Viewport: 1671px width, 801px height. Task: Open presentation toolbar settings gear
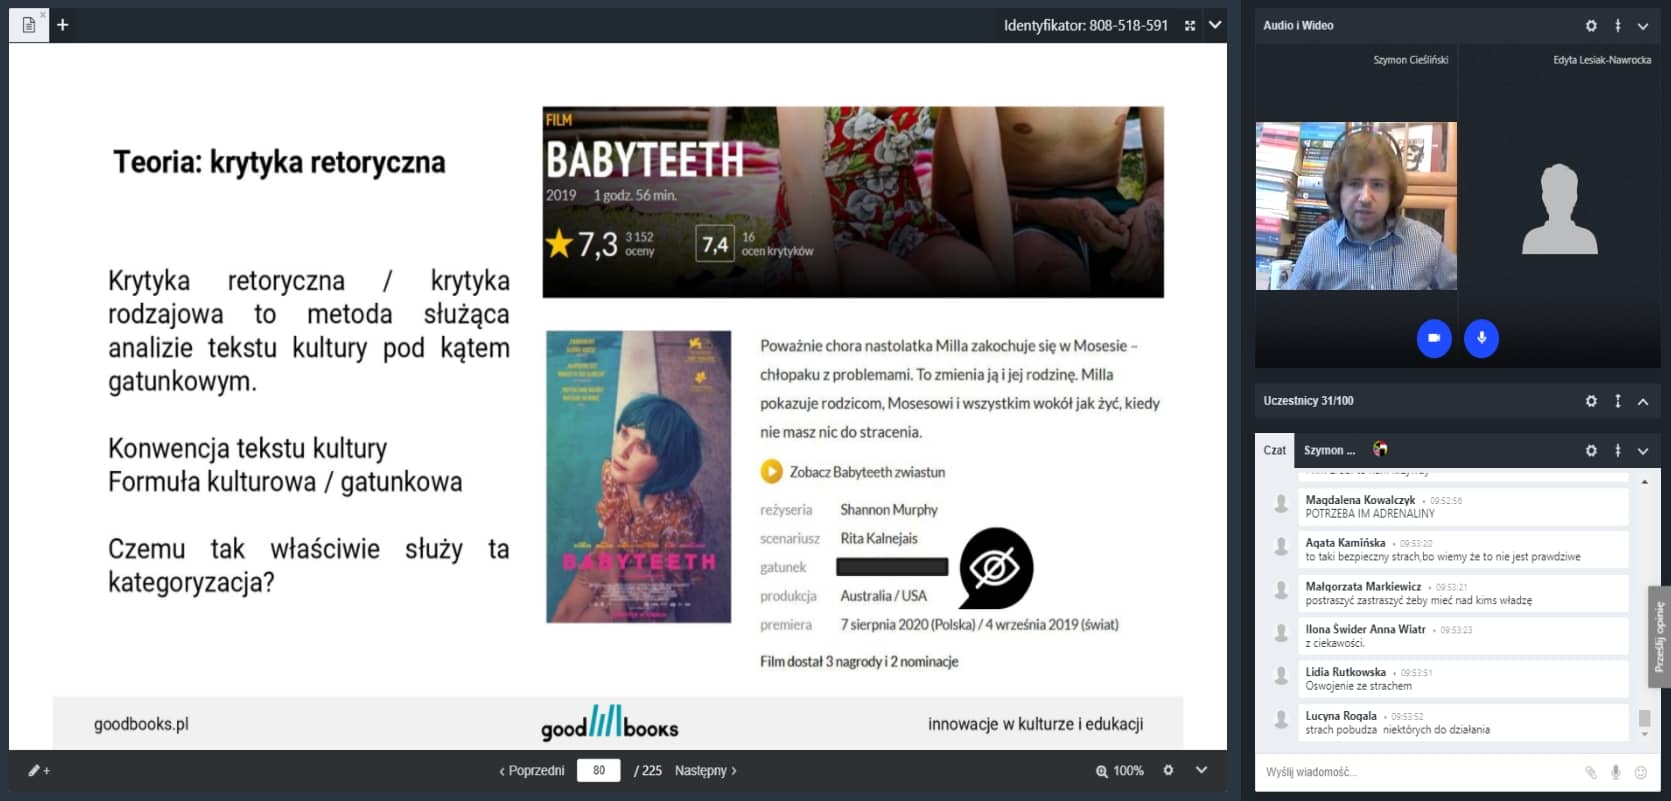1168,770
